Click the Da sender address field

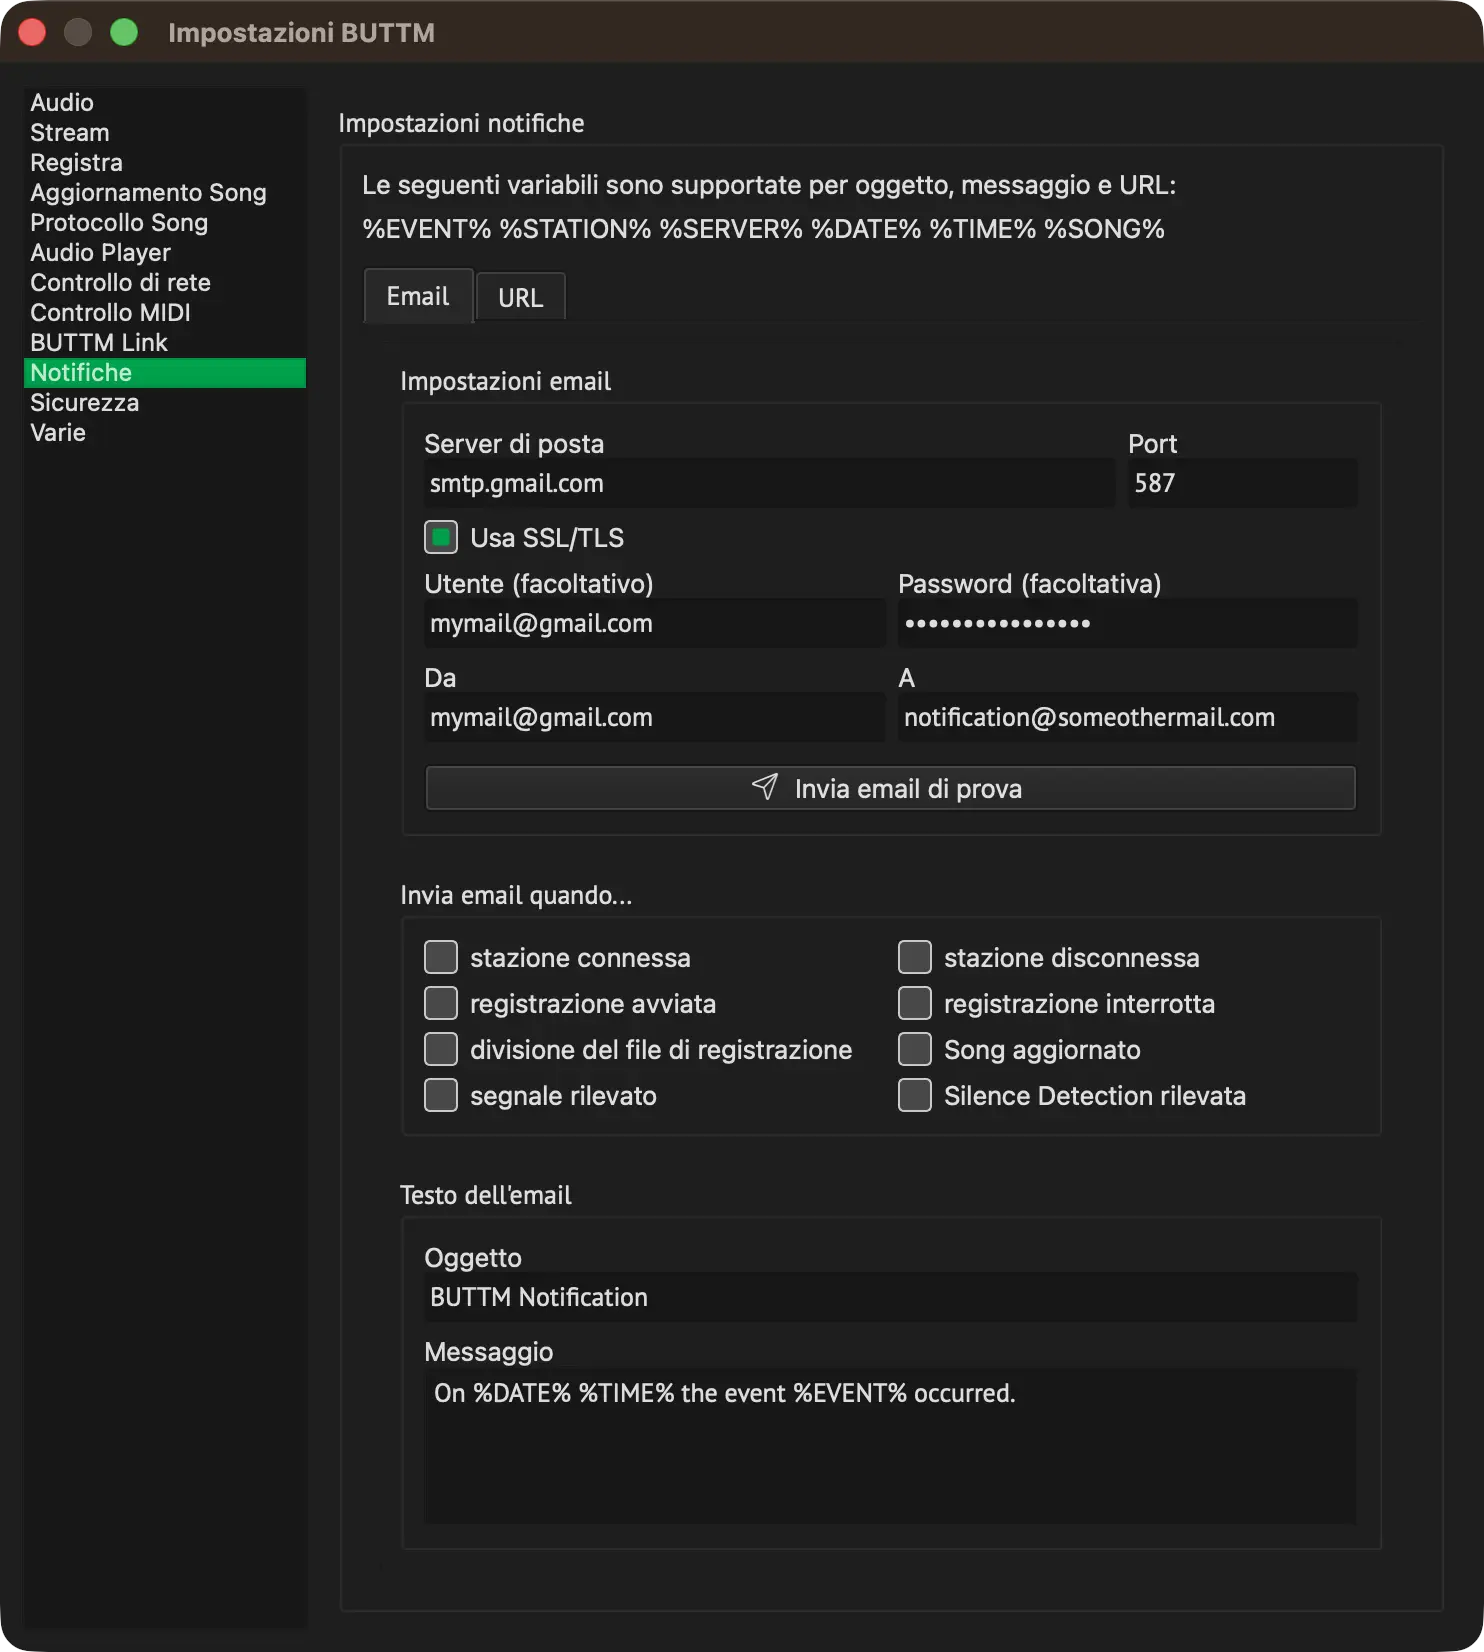[x=655, y=717]
